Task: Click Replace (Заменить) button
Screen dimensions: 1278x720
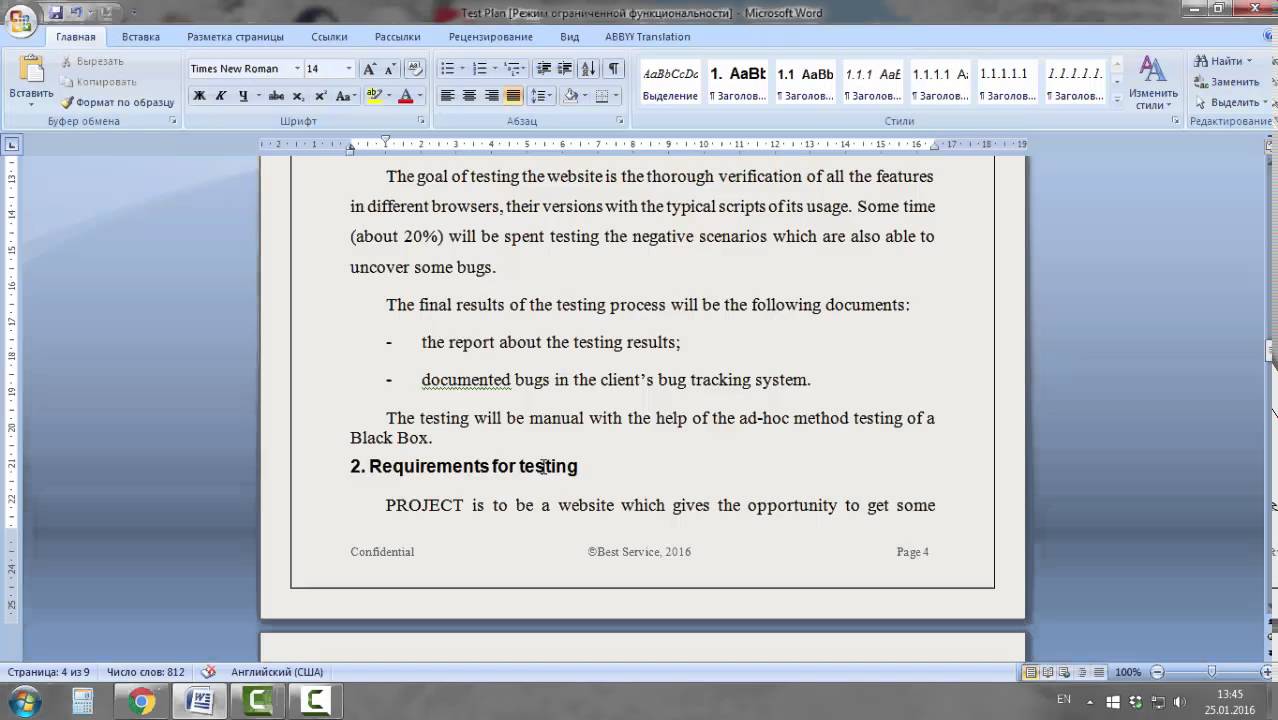Action: point(1227,82)
